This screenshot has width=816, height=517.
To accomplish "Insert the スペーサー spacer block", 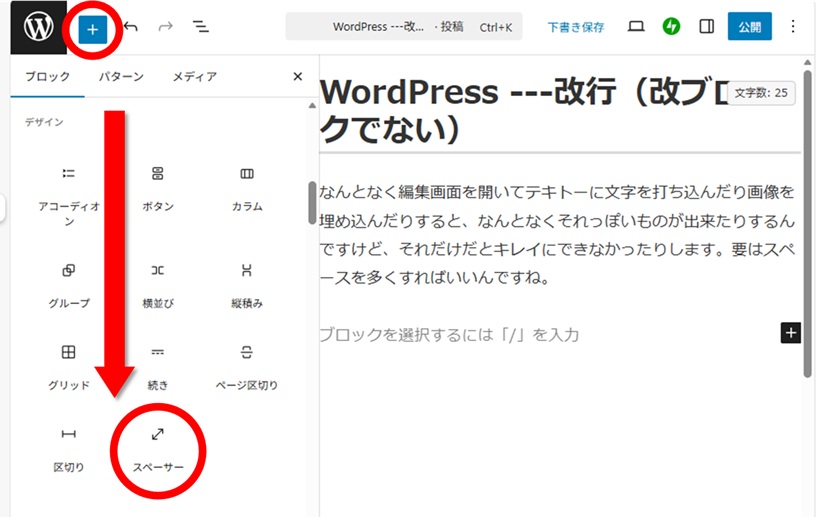I will (159, 447).
